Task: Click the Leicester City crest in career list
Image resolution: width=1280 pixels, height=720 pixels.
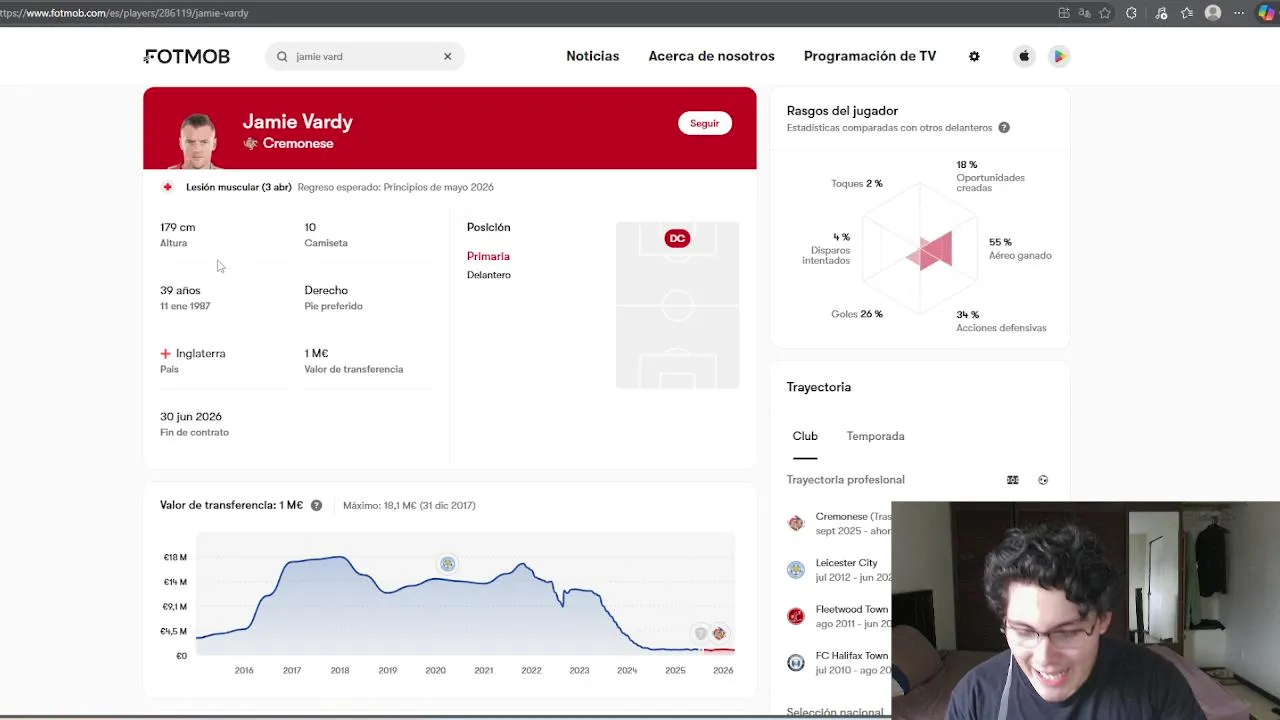Action: coord(796,570)
